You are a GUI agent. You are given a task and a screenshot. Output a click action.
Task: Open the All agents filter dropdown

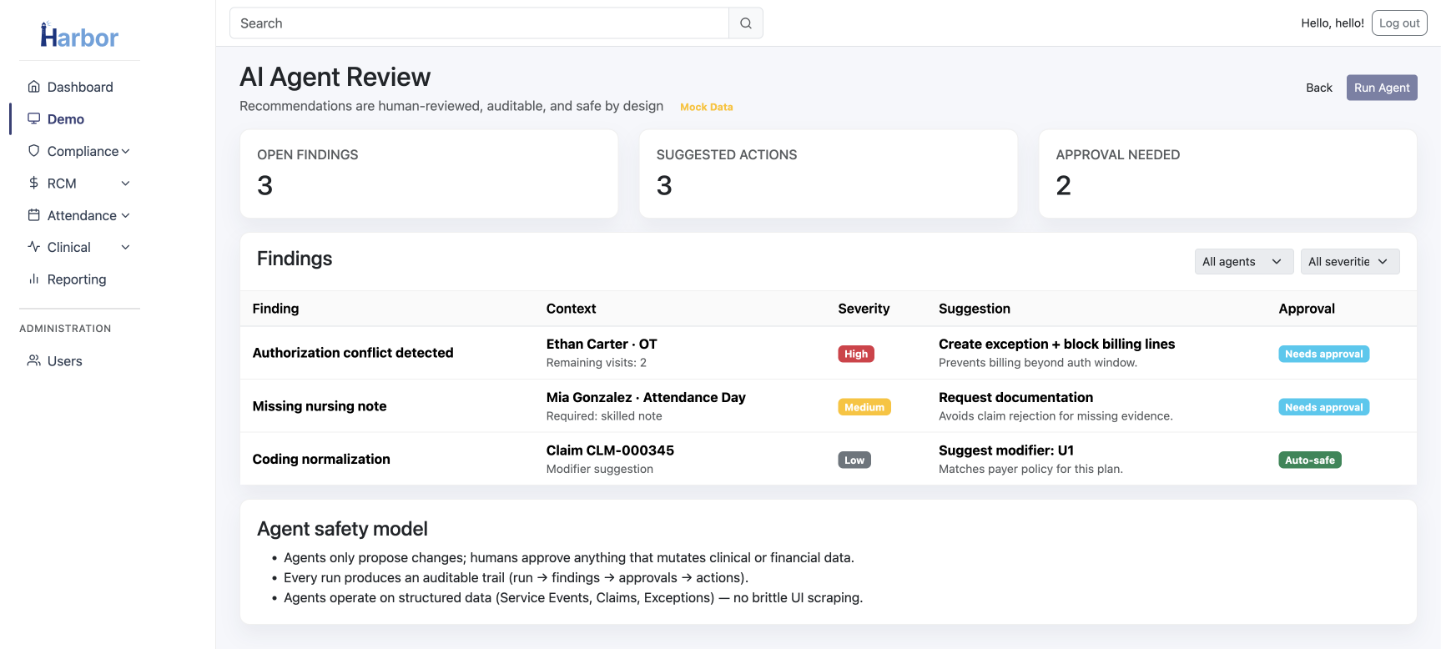pyautogui.click(x=1243, y=261)
